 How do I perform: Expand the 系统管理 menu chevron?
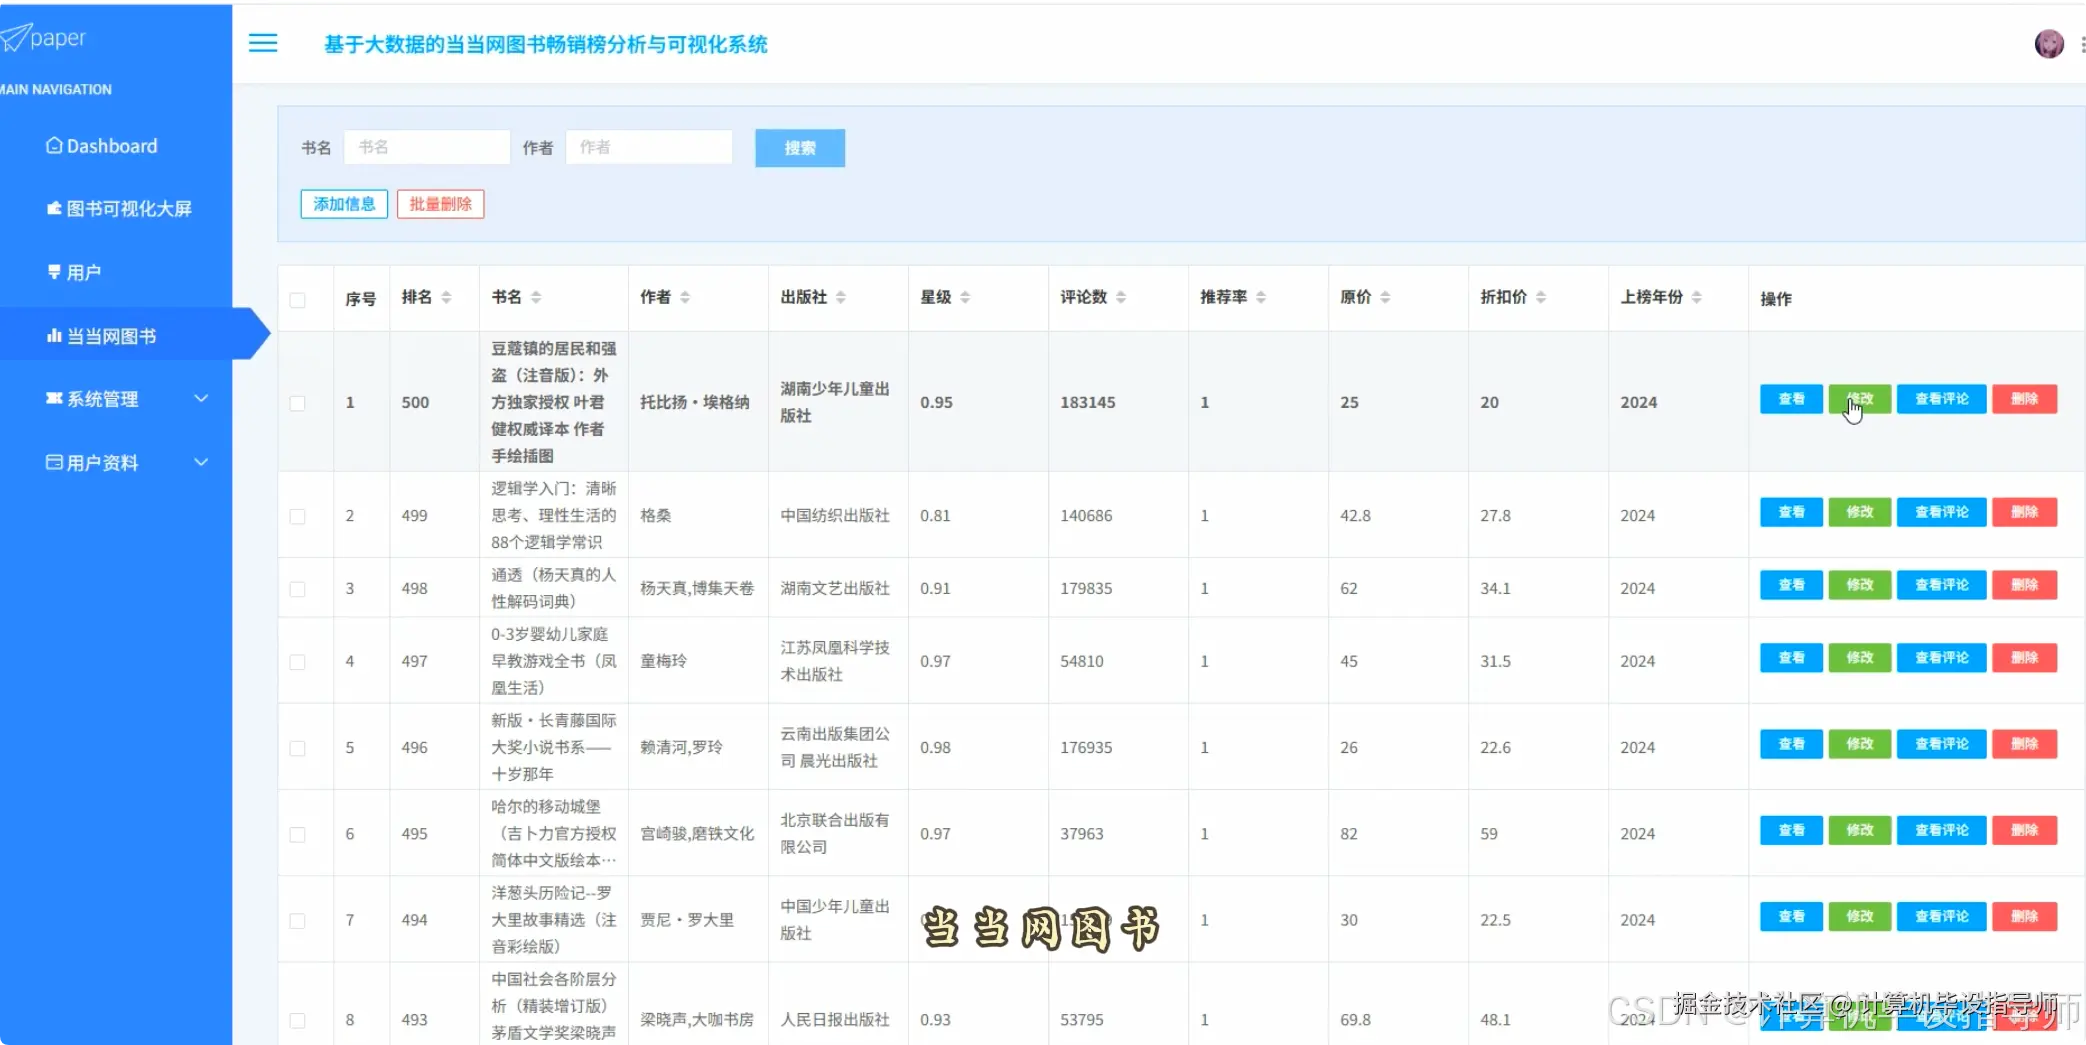201,398
